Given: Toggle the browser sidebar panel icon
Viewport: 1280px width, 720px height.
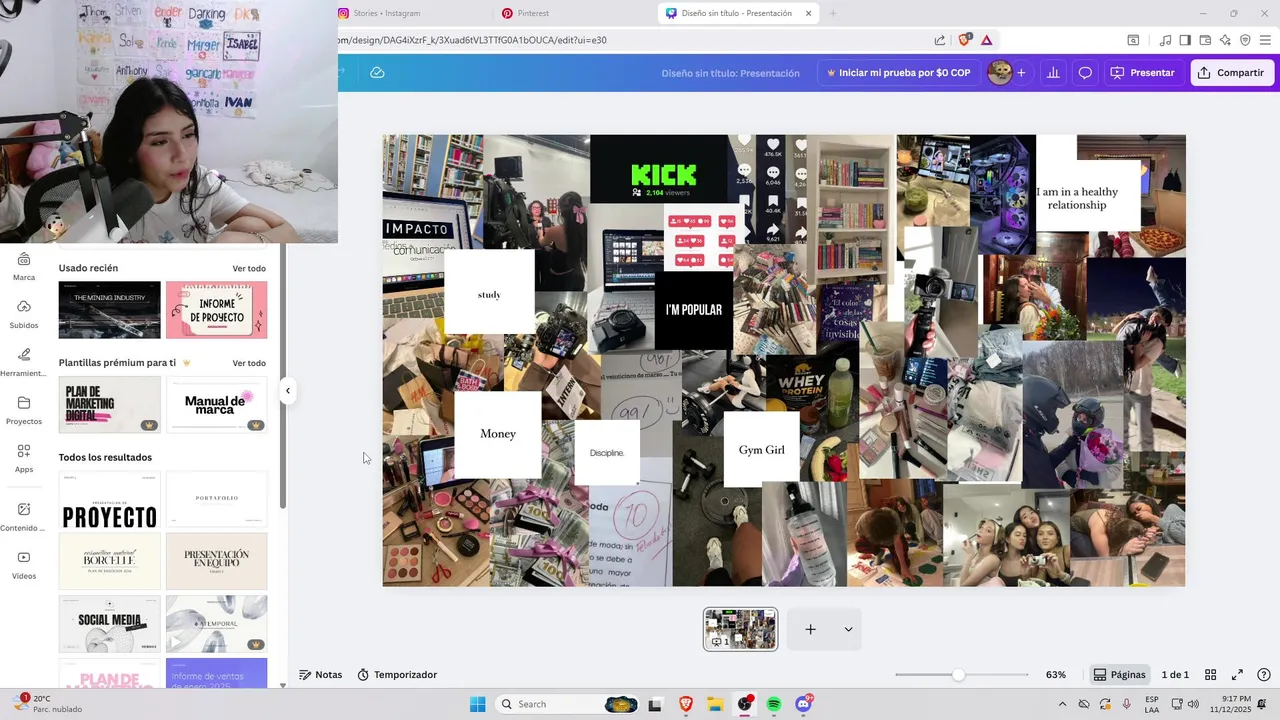Looking at the screenshot, I should pyautogui.click(x=1185, y=40).
